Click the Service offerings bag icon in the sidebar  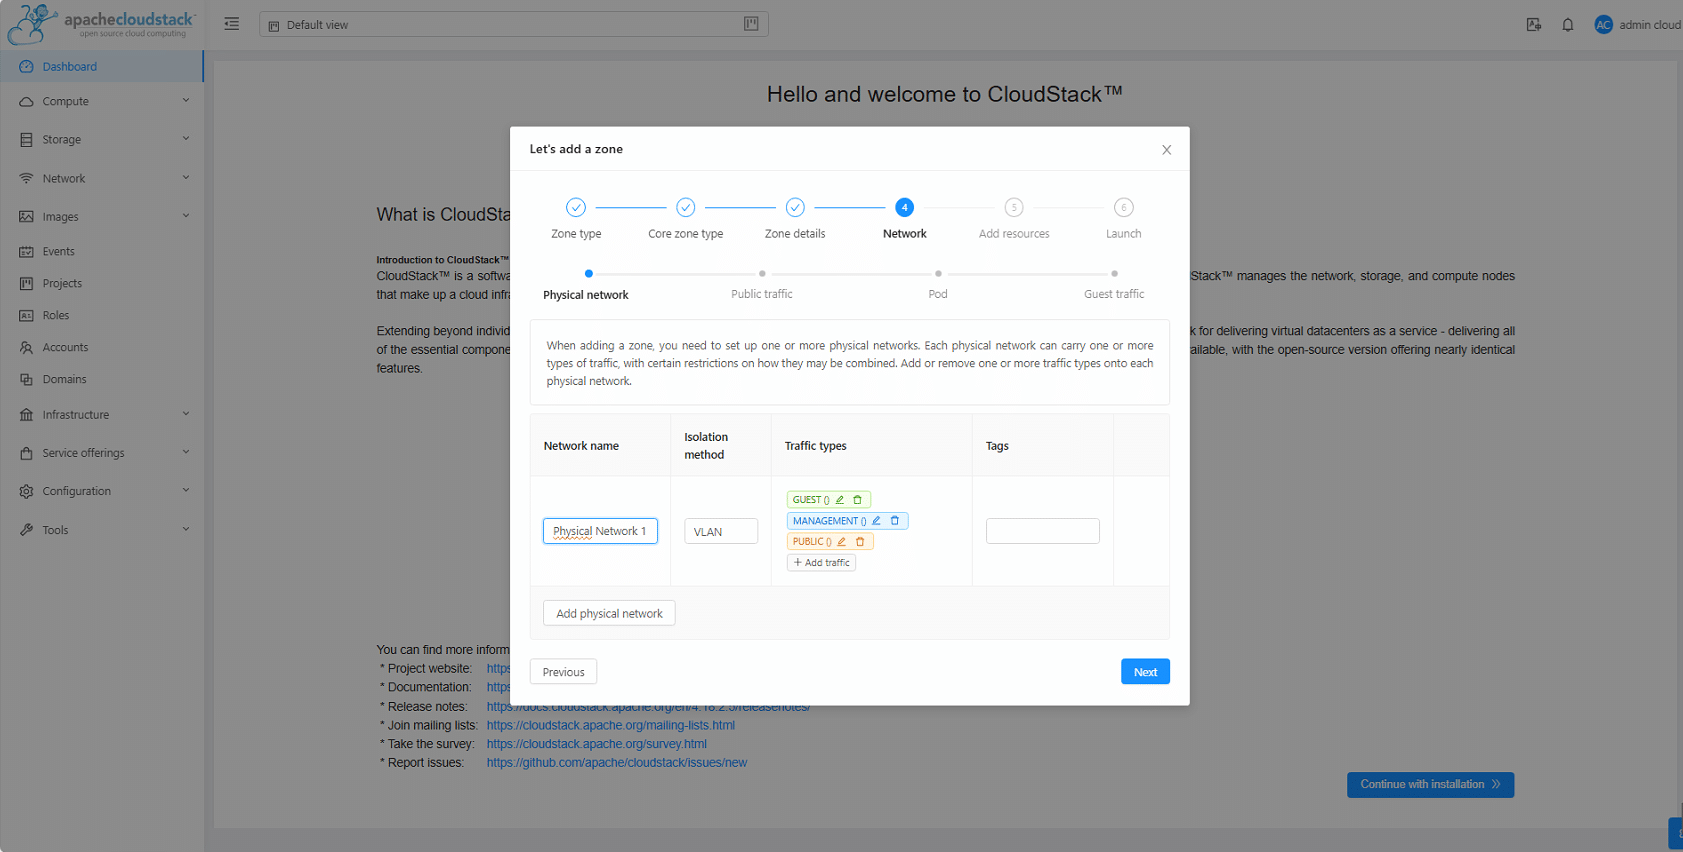pyautogui.click(x=26, y=453)
